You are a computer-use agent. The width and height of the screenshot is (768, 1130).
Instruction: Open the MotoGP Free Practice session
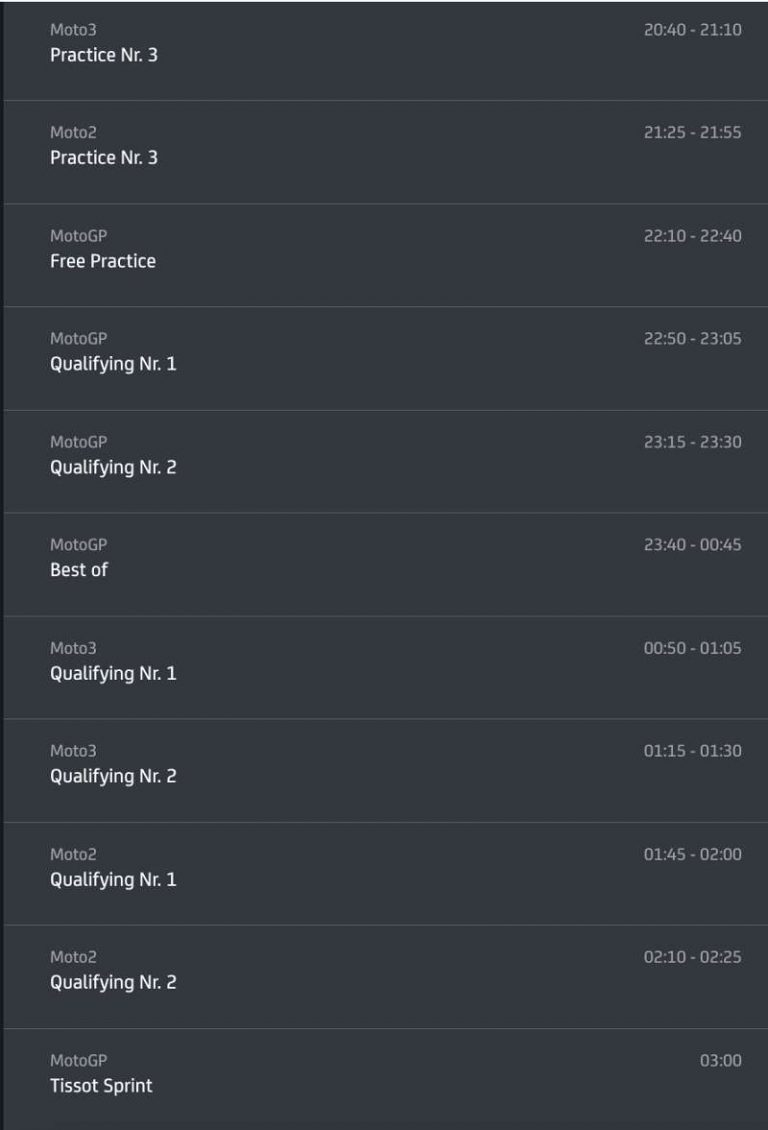click(385, 255)
